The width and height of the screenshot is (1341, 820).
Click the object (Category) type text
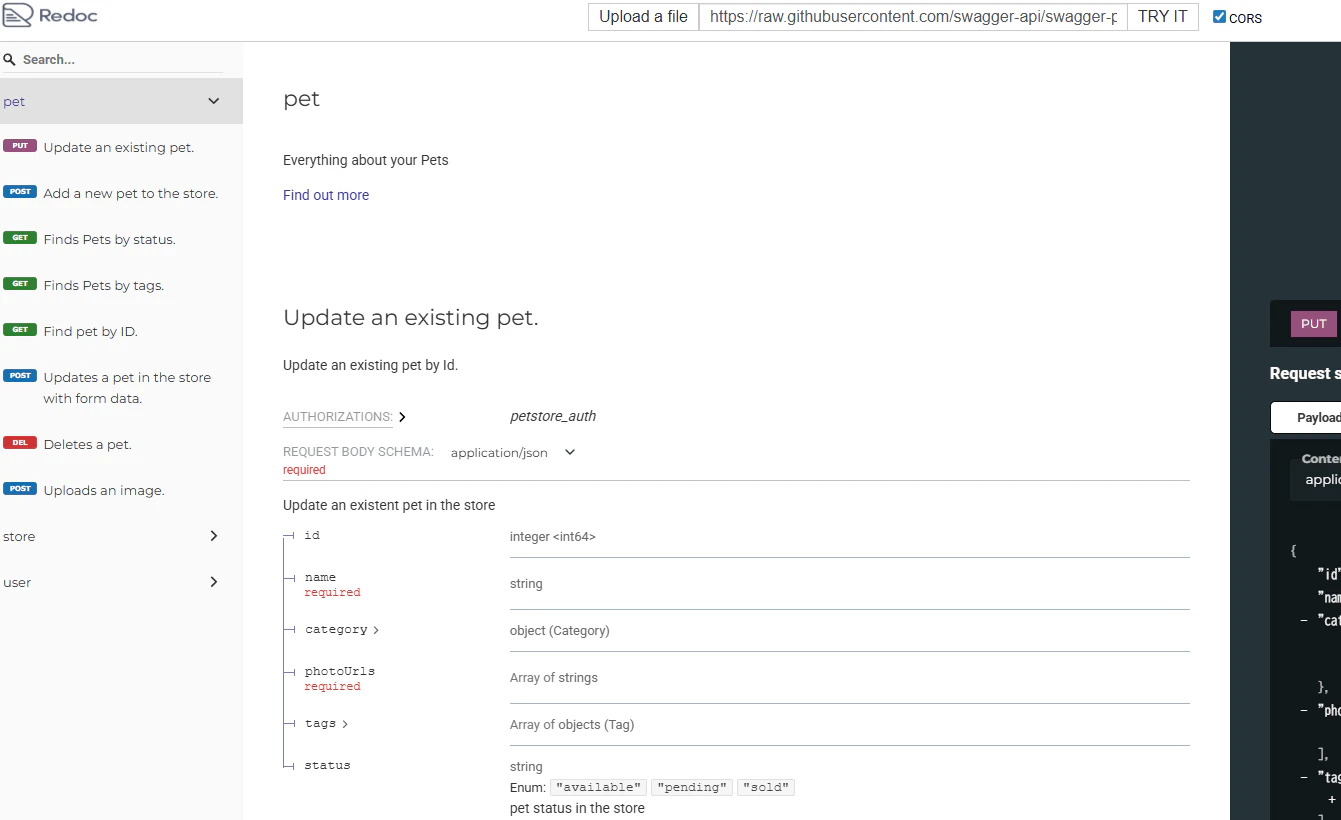point(560,631)
